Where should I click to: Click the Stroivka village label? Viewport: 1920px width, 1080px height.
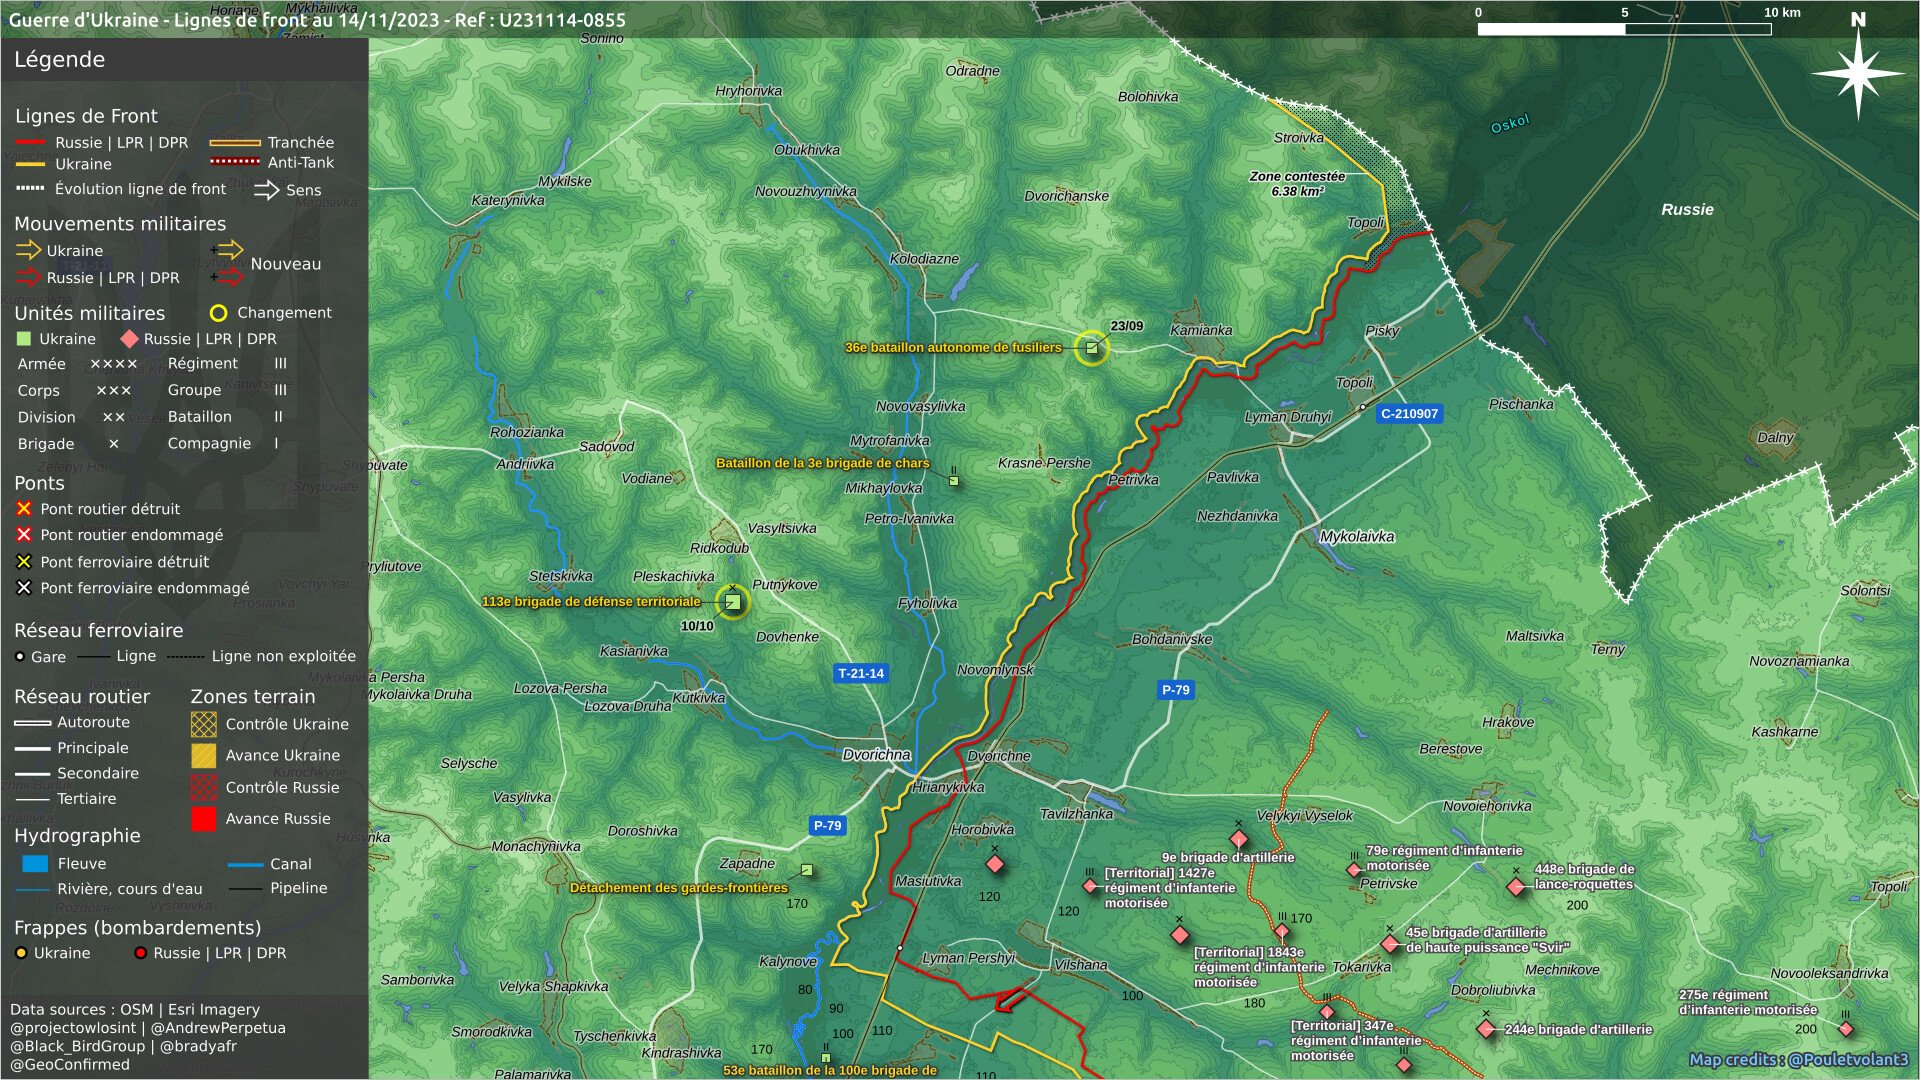(1298, 138)
